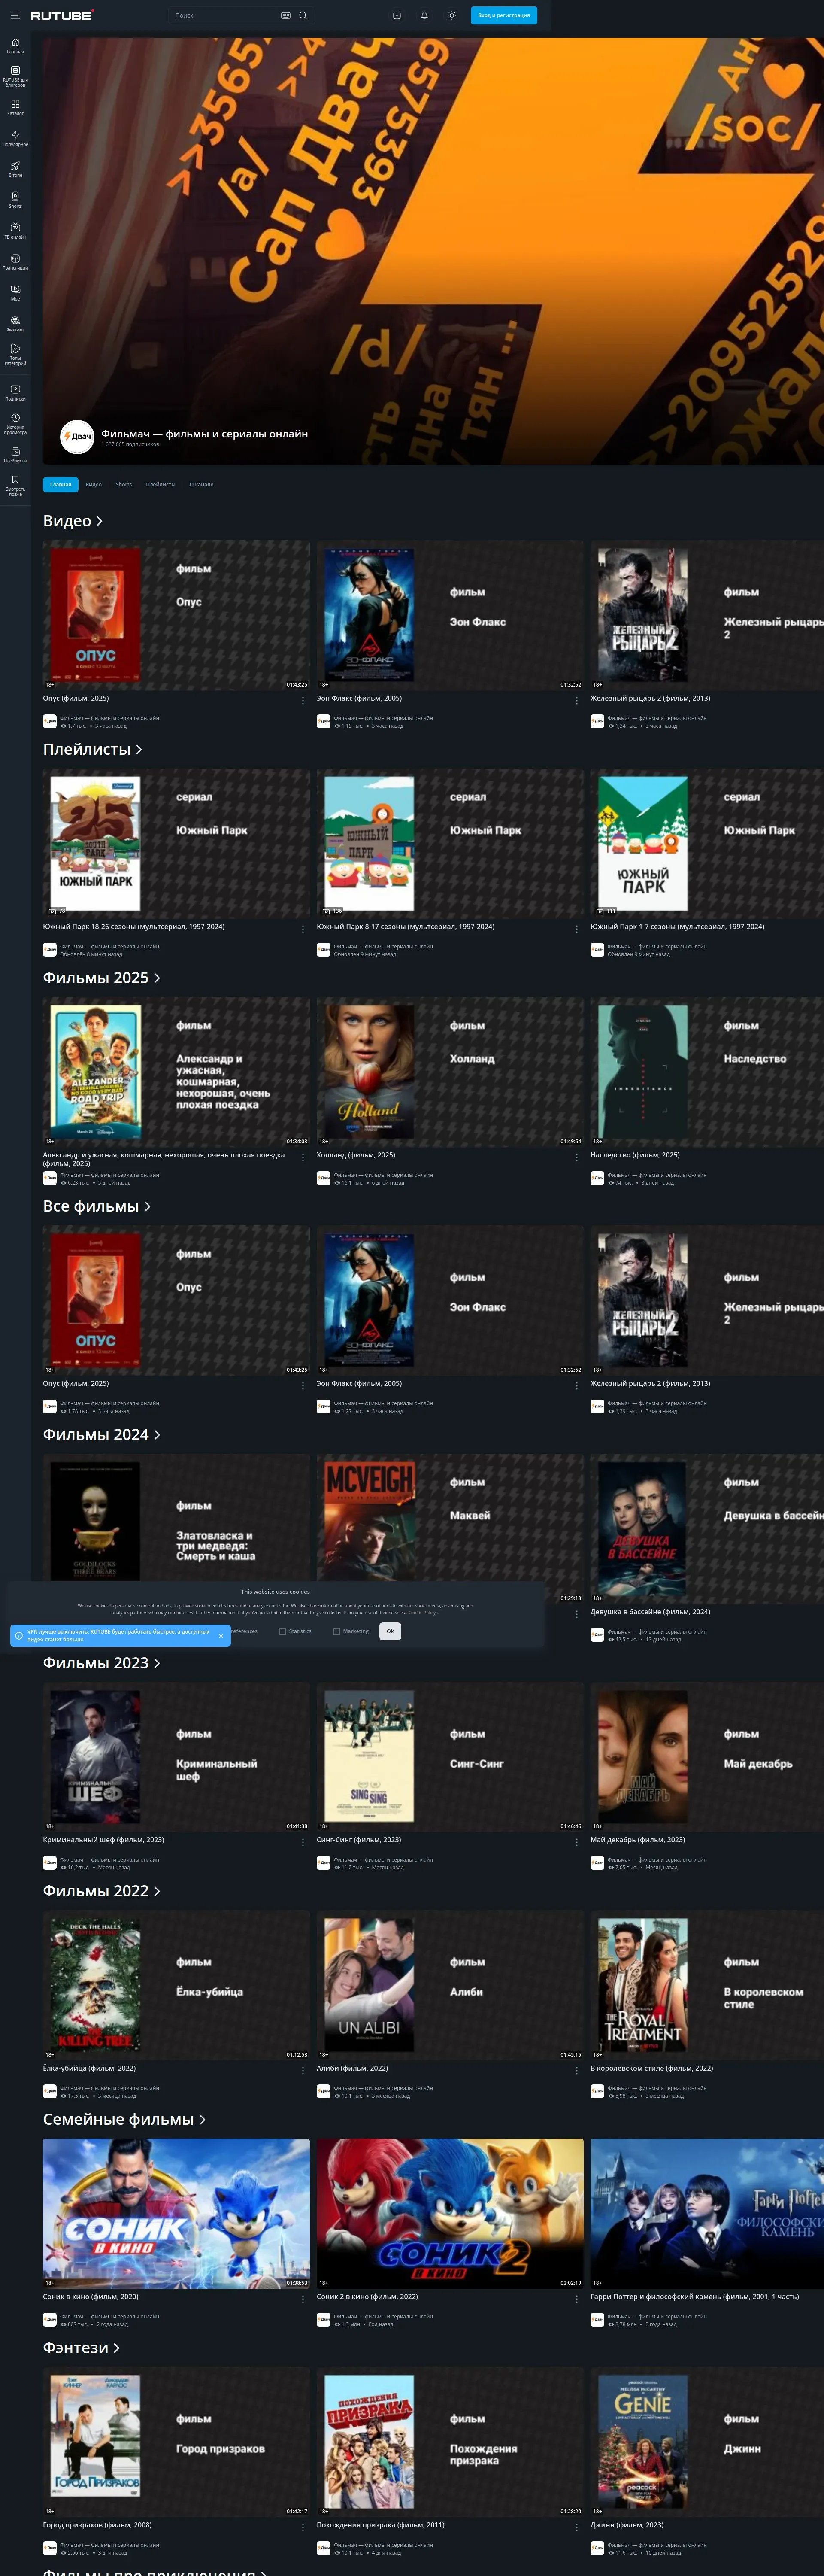The width and height of the screenshot is (824, 2576).
Task: Switch theme with the sun icon
Action: (452, 15)
